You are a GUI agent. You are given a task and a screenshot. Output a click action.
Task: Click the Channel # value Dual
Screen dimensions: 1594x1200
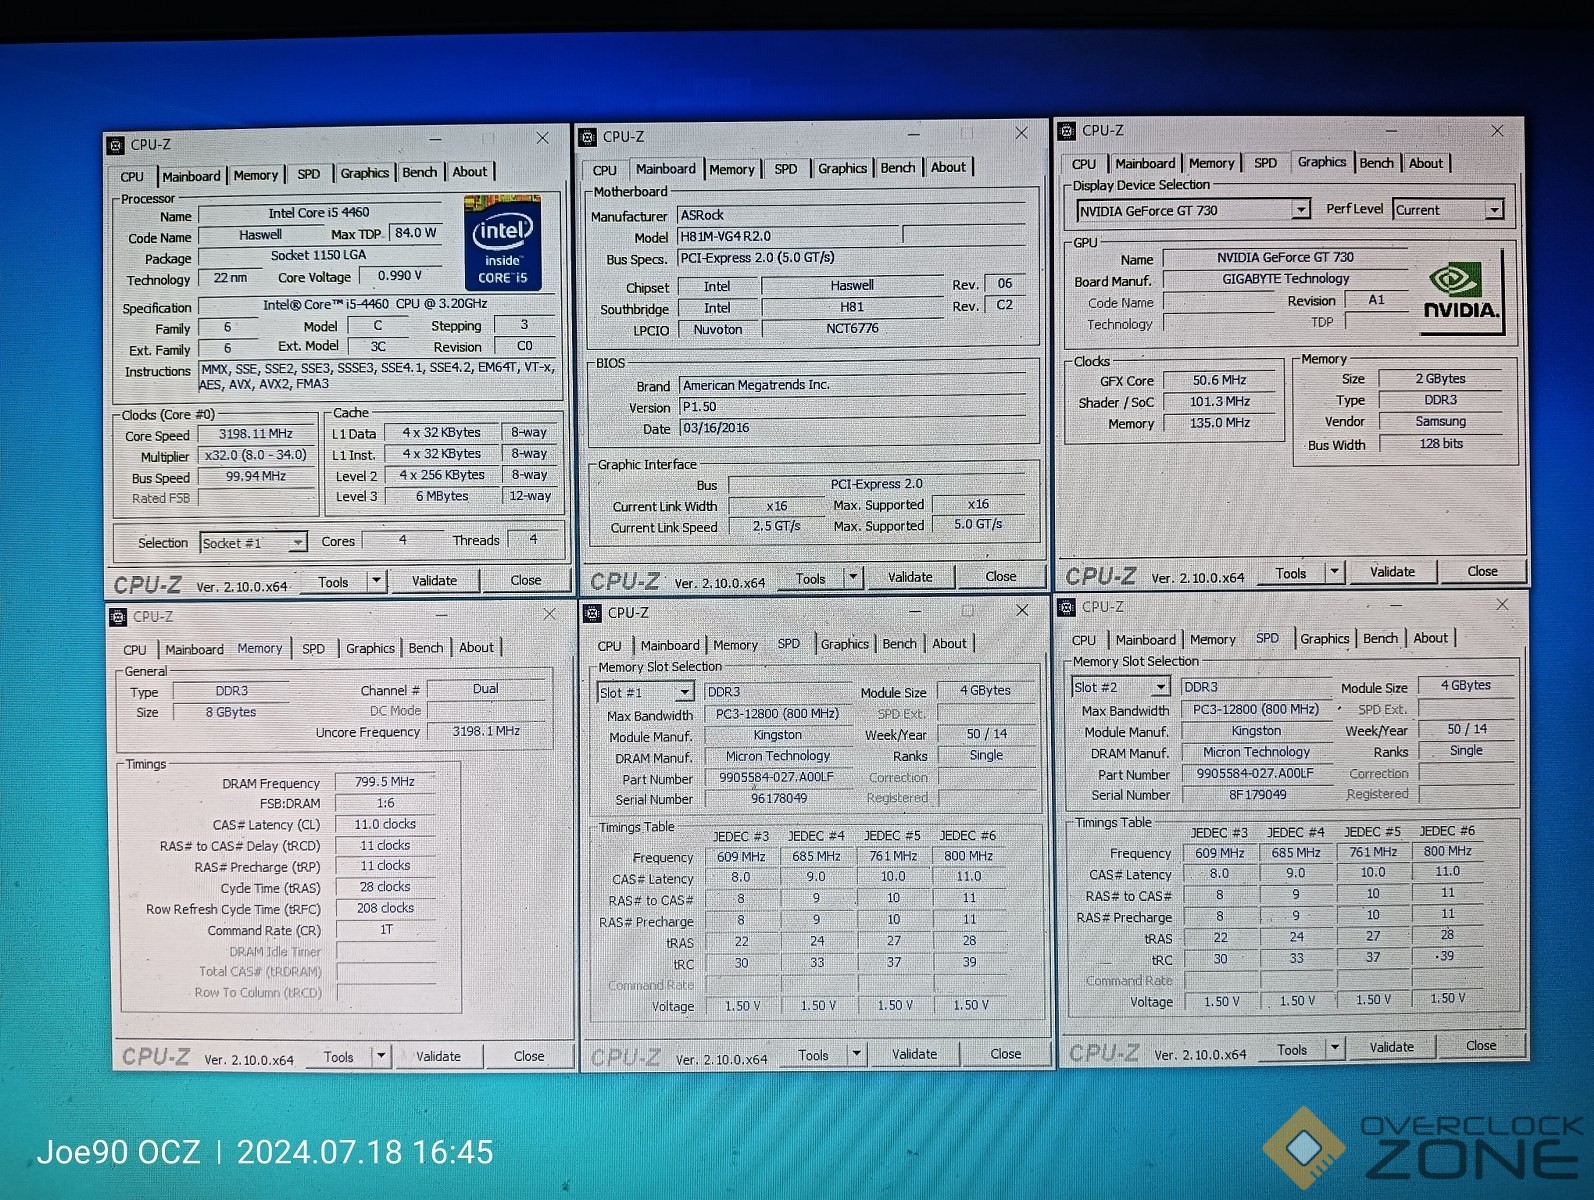pos(486,689)
